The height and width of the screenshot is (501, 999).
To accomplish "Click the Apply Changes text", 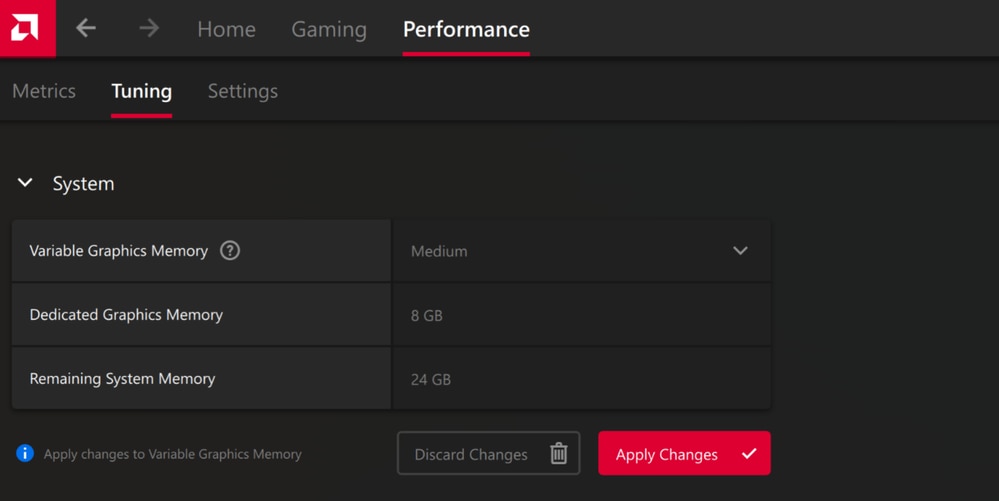I will coord(666,454).
